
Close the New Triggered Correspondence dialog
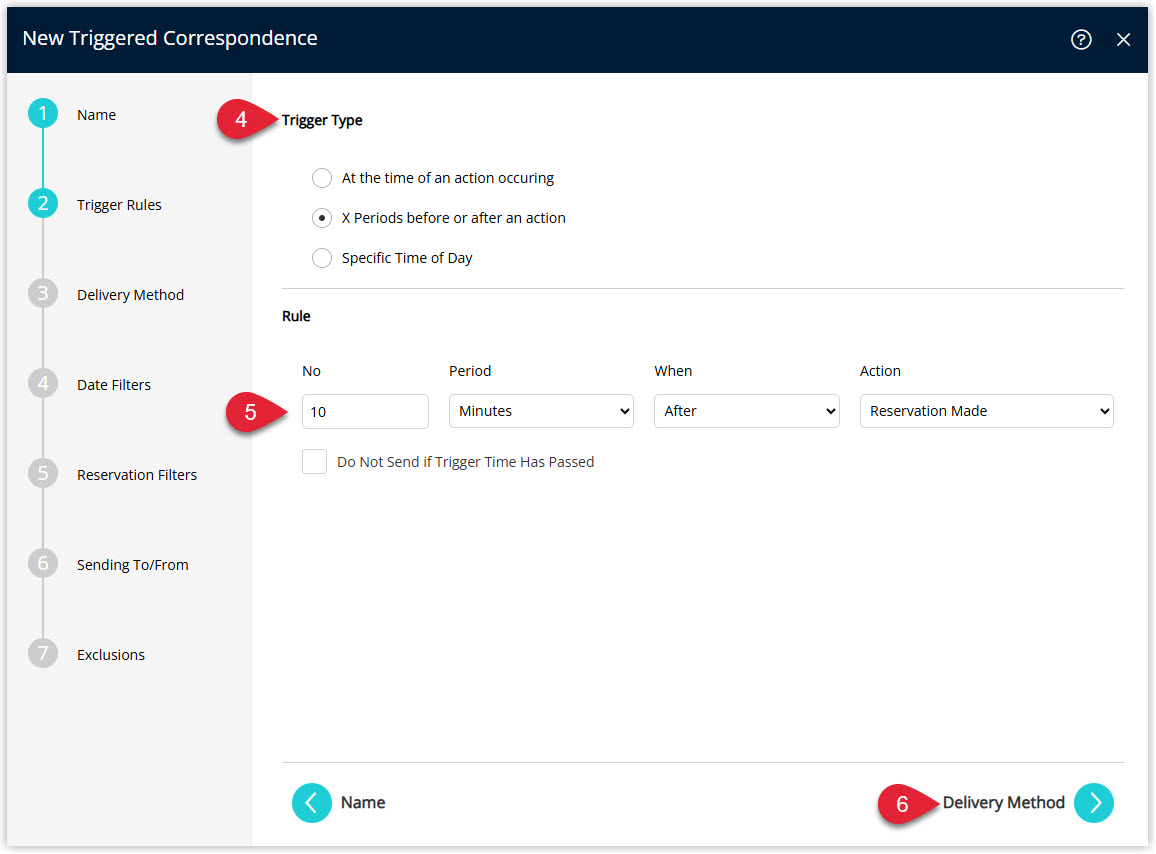click(1123, 40)
